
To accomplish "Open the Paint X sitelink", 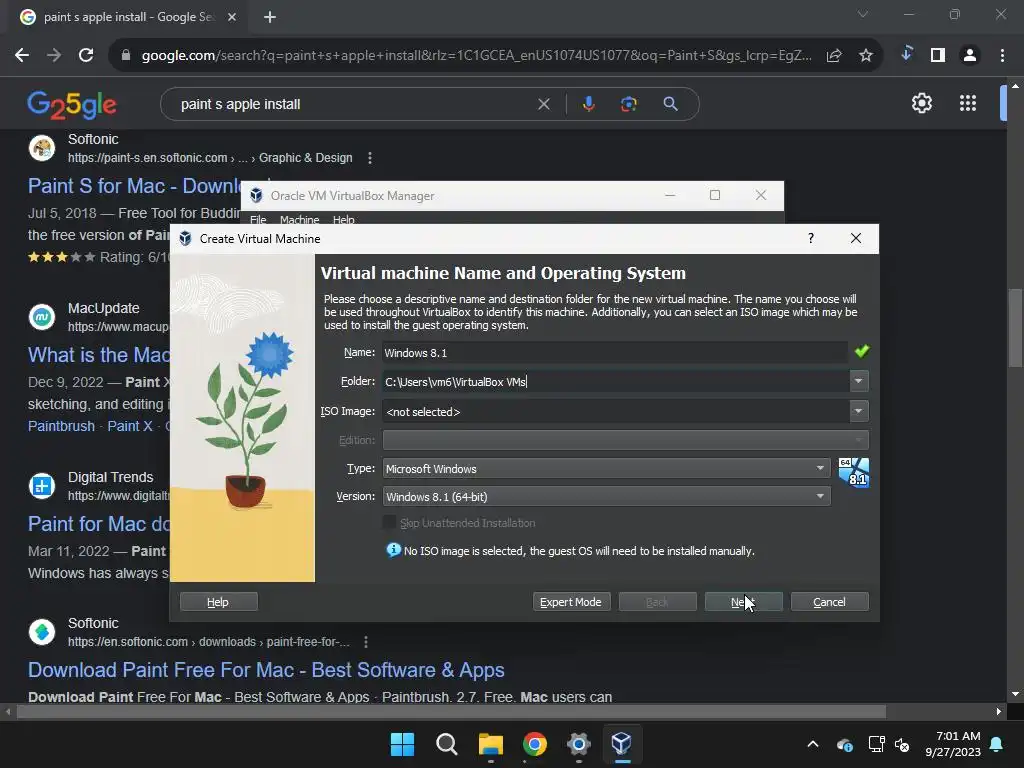I will 130,426.
